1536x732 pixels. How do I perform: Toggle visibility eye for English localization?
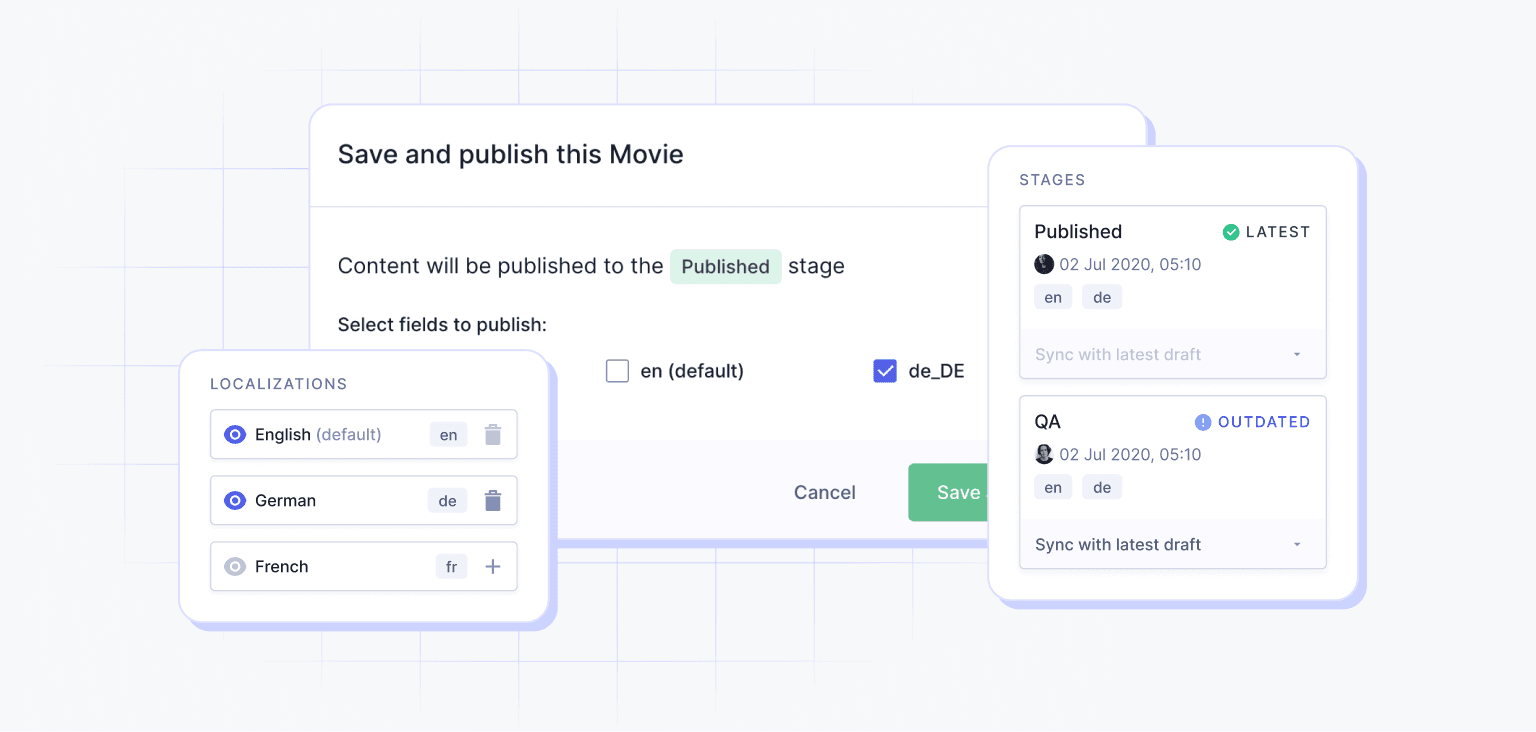pos(235,435)
